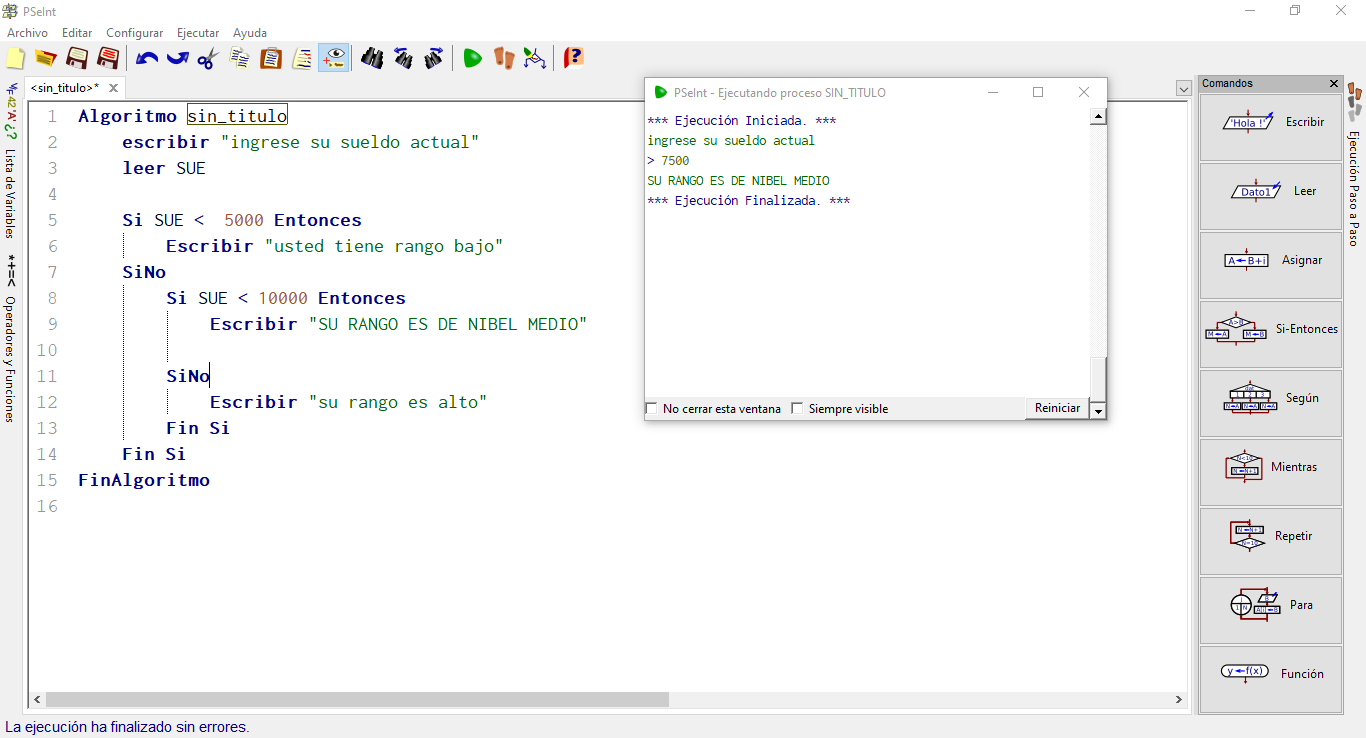The width and height of the screenshot is (1366, 738).
Task: Copy selection with the two-pages icon
Action: click(240, 58)
